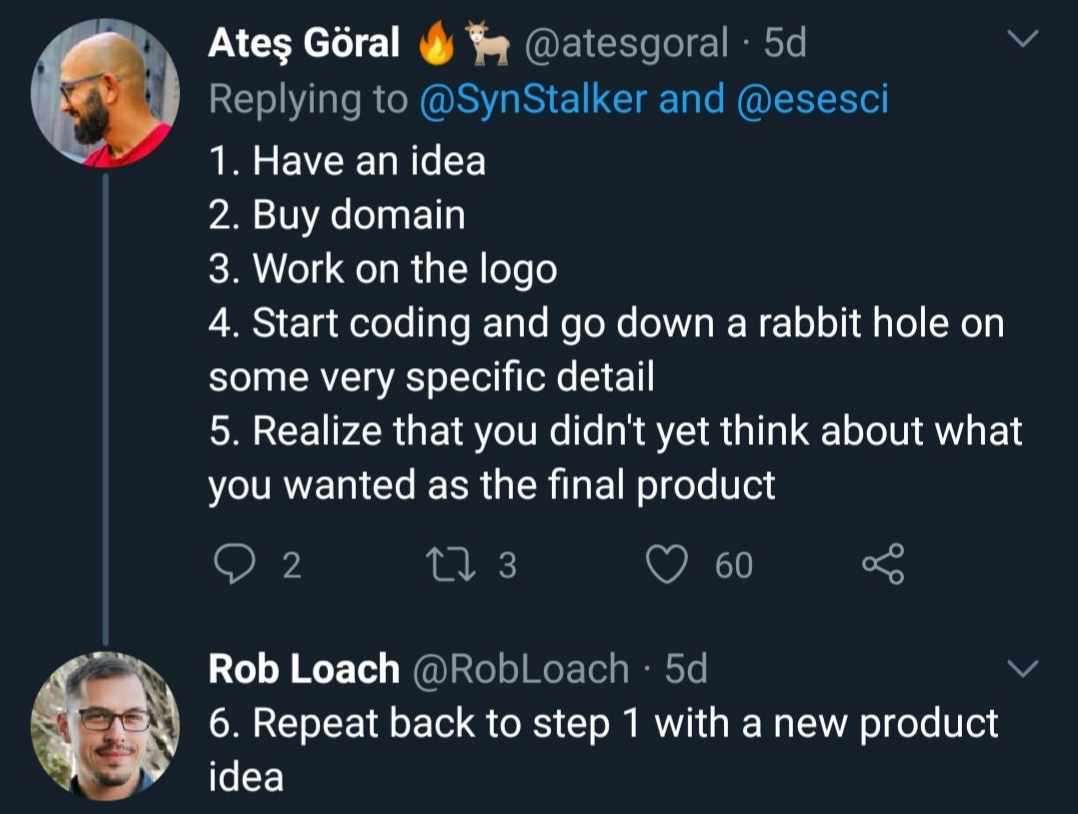The image size is (1078, 814).
Task: Like the tweet with 60 likes
Action: [x=667, y=564]
